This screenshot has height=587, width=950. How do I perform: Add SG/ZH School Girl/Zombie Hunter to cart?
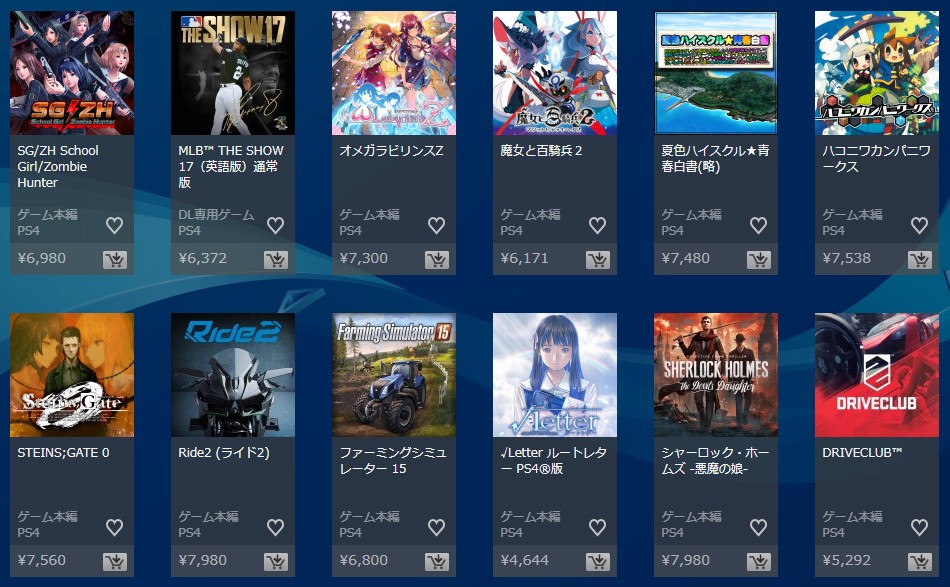pos(115,260)
